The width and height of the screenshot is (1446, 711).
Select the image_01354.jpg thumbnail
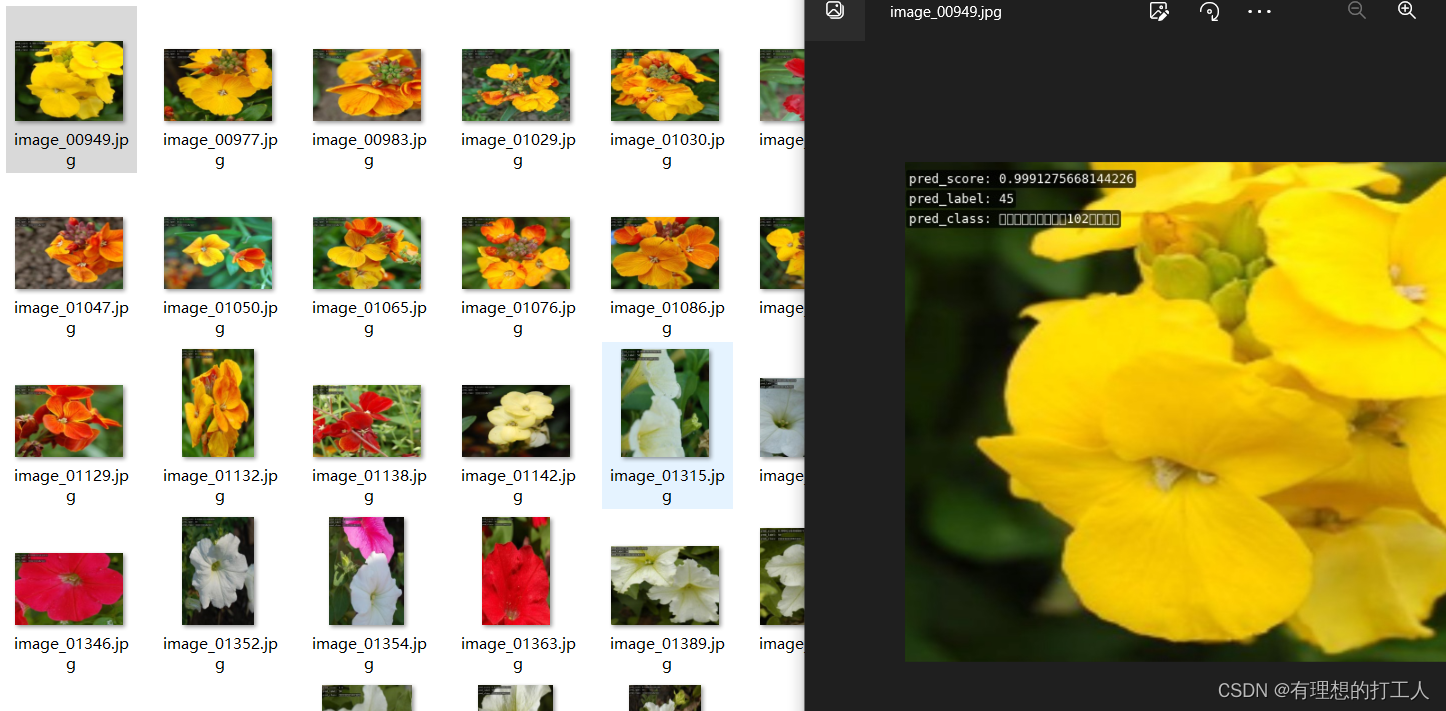point(367,571)
